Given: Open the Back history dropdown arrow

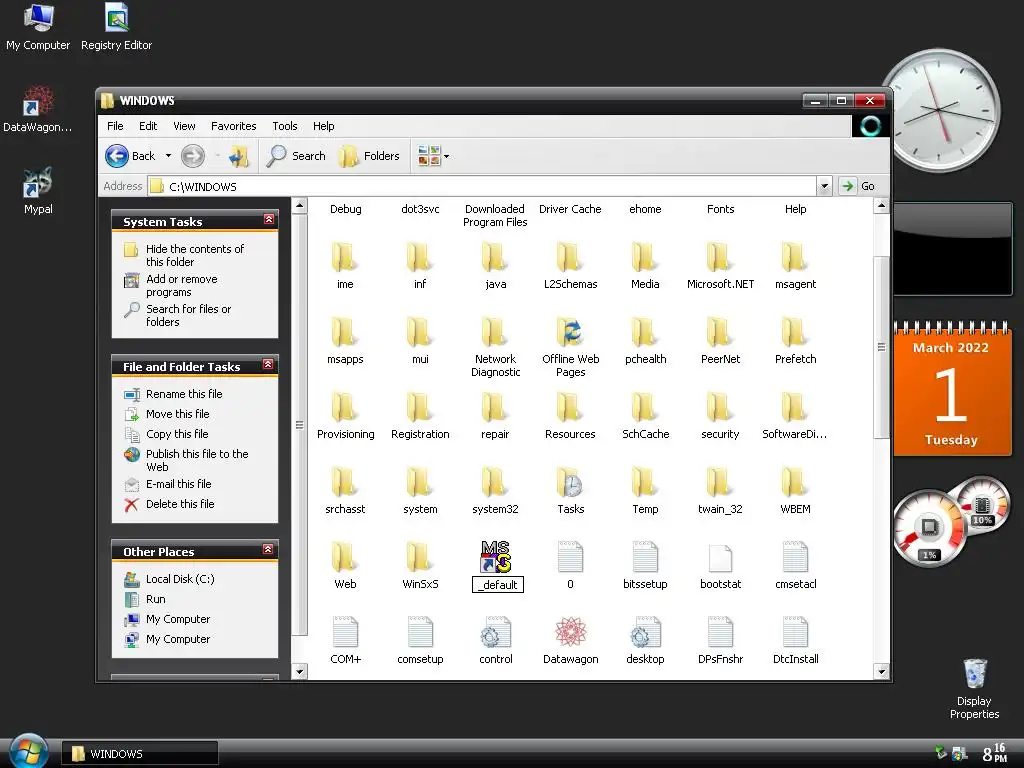Looking at the screenshot, I should point(168,156).
